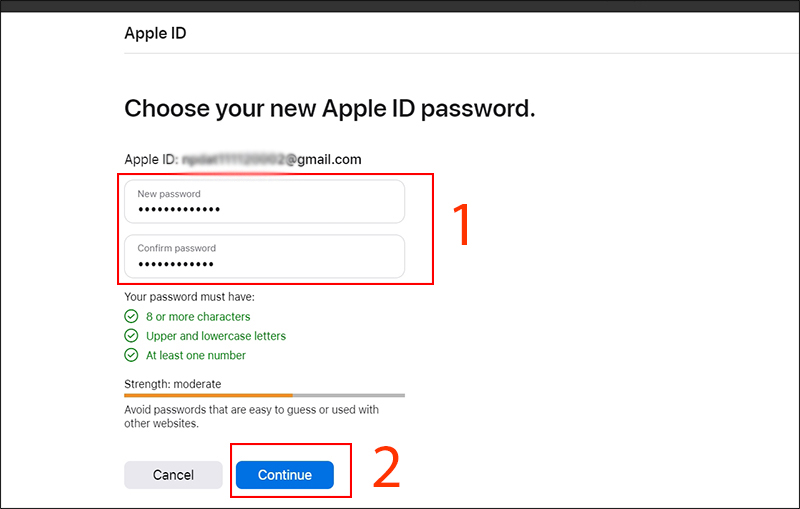Image resolution: width=800 pixels, height=509 pixels.
Task: Click the 'Your password must have:' label
Action: pos(189,297)
